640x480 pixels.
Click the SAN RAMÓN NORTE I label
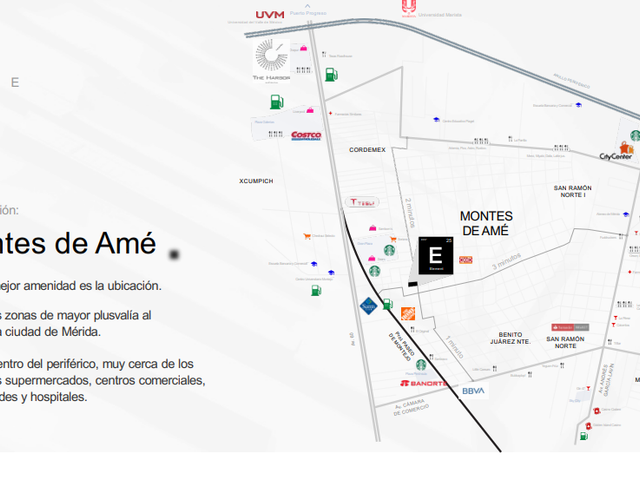(x=572, y=191)
